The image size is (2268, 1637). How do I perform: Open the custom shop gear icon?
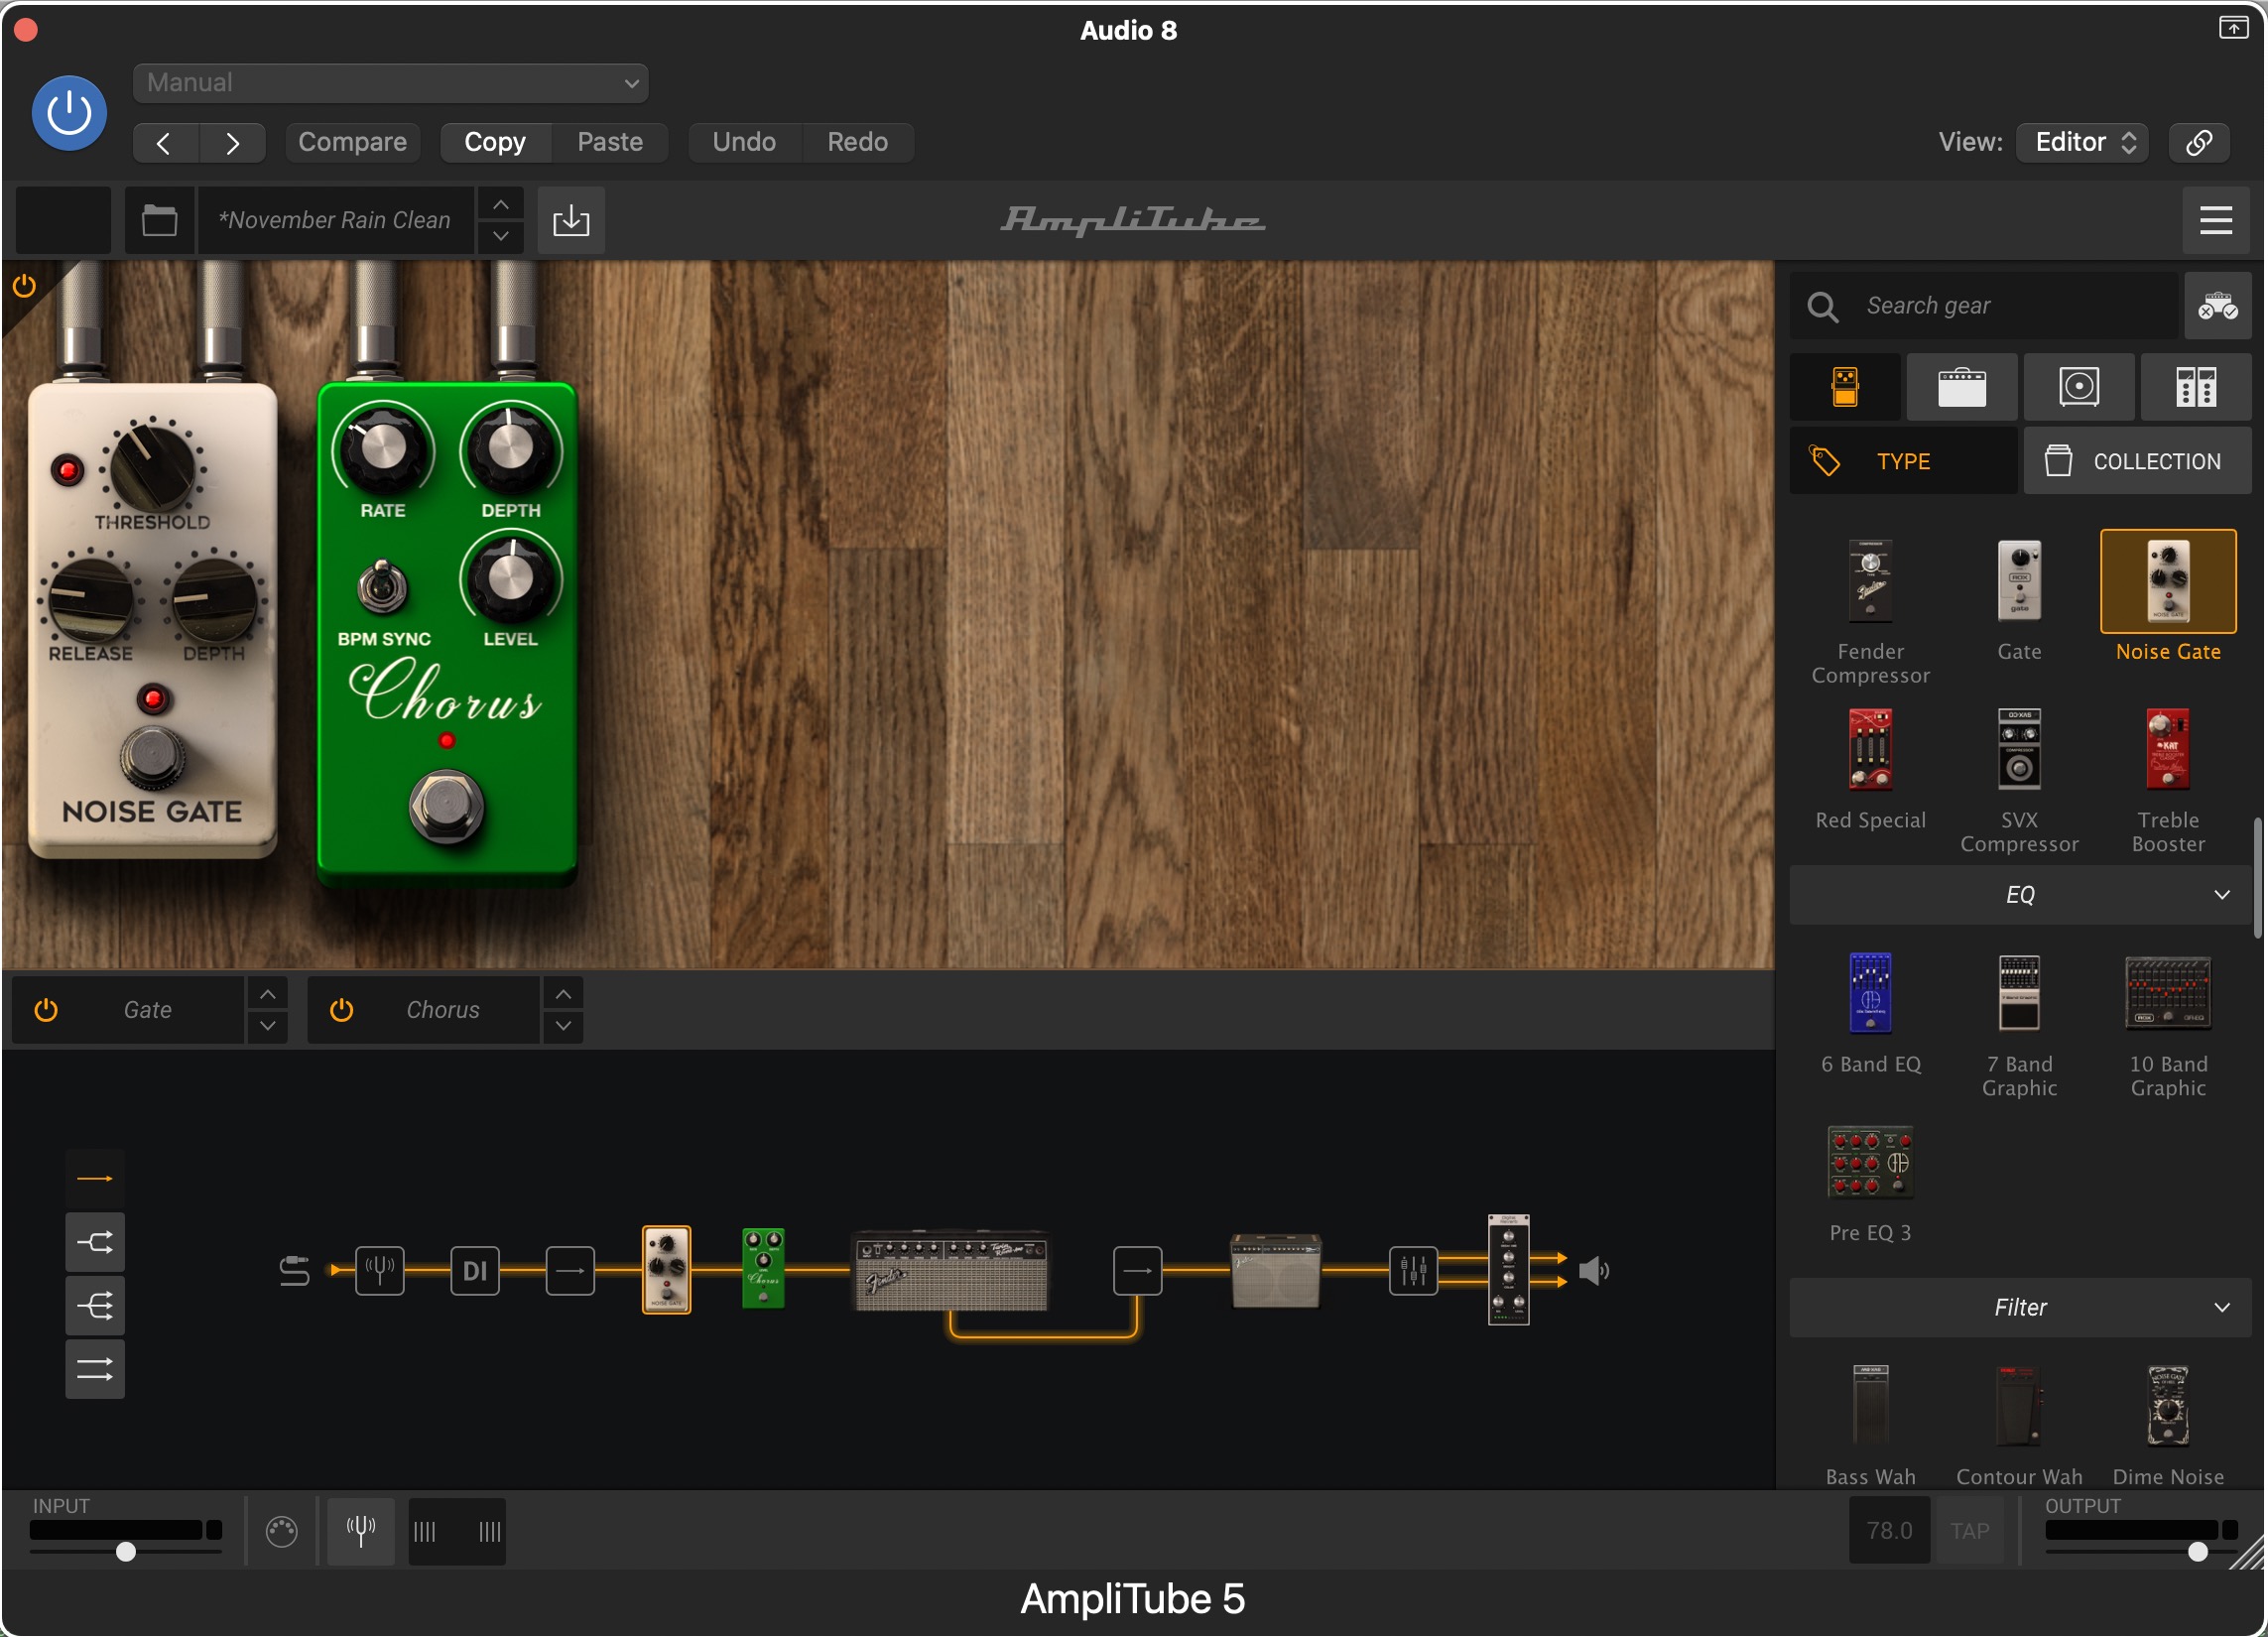coord(2217,306)
